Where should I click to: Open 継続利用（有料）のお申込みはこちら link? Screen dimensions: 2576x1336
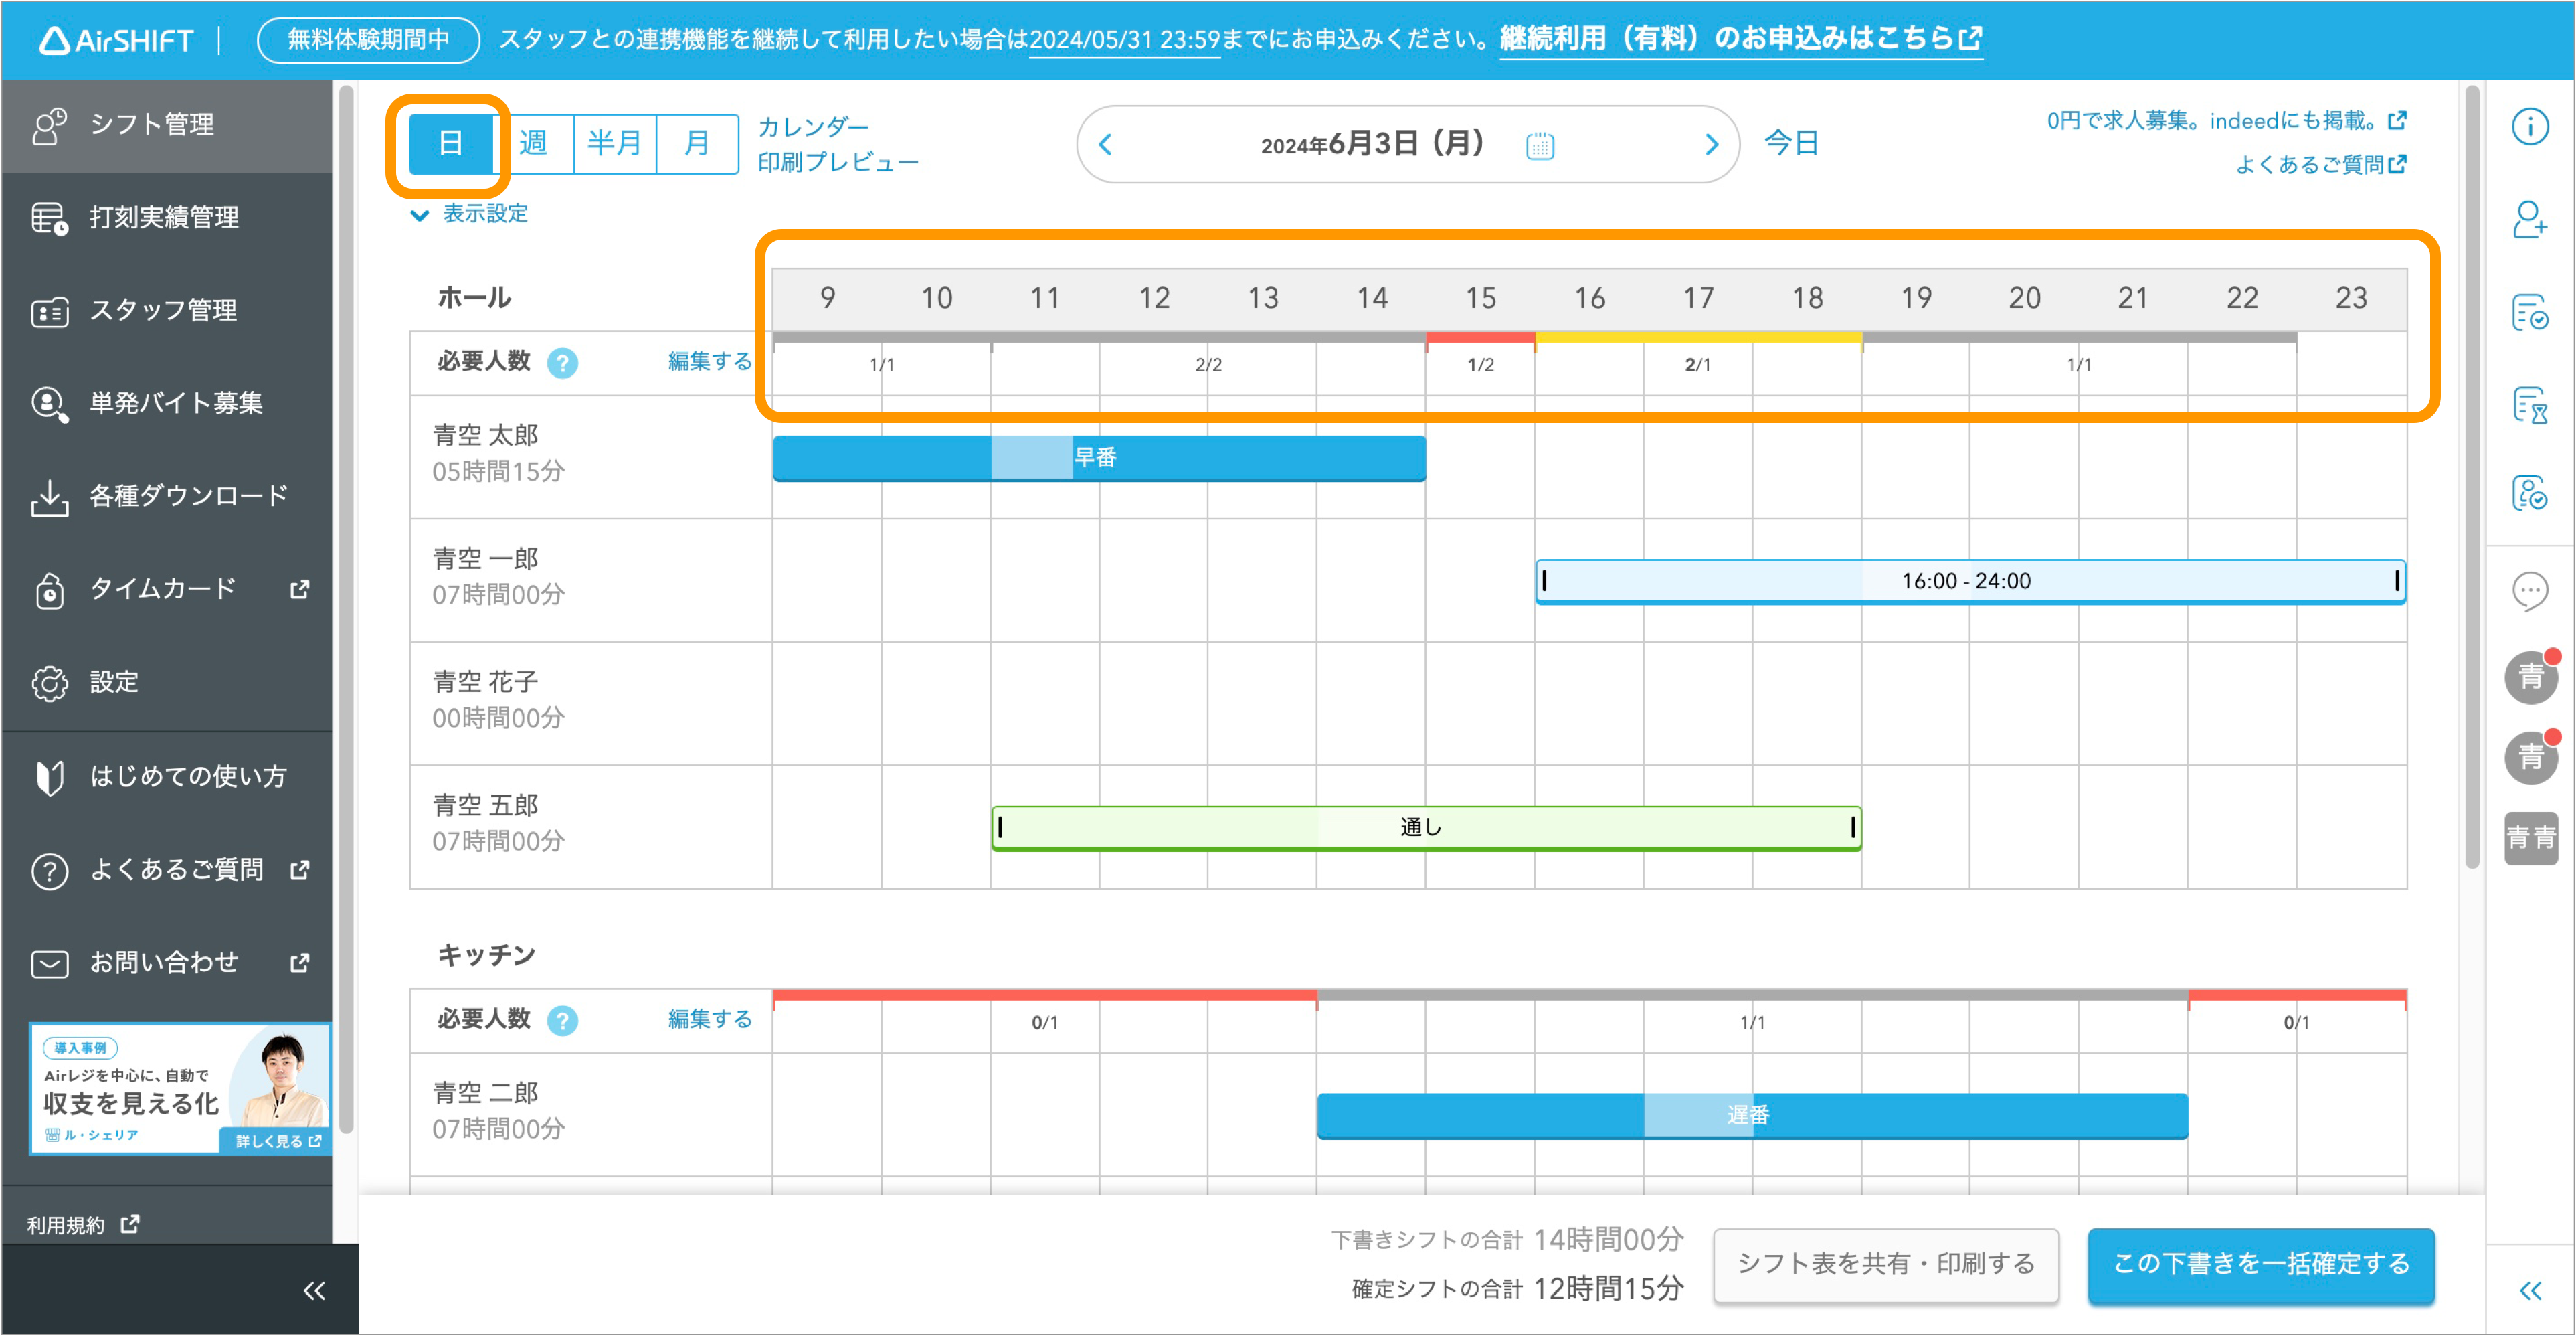(1741, 39)
